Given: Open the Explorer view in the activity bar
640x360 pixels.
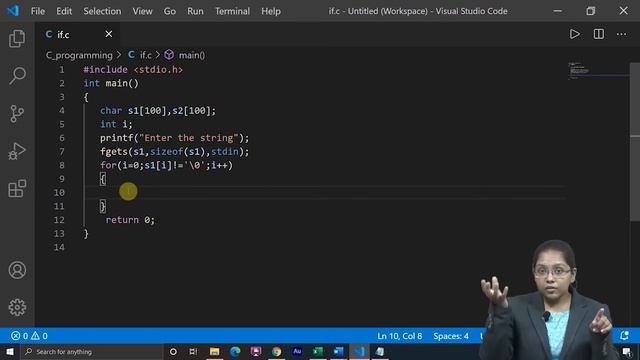Looking at the screenshot, I should (17, 38).
